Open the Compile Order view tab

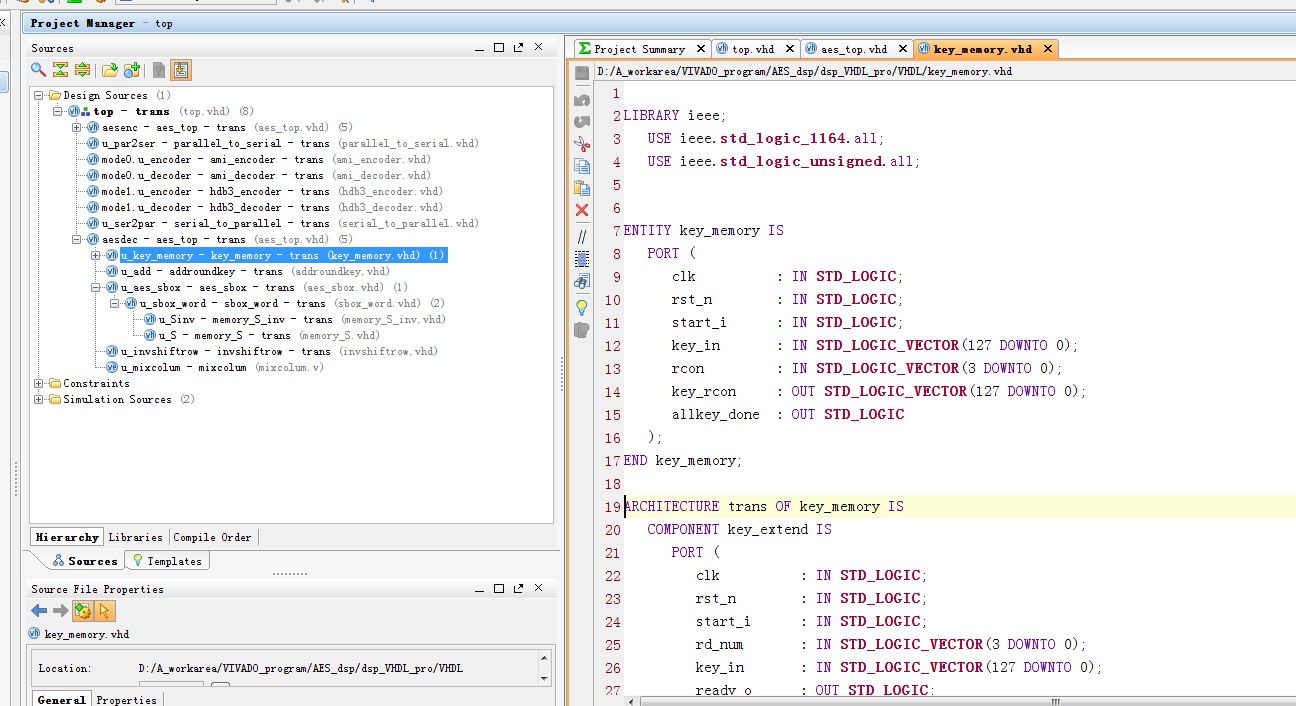point(213,537)
